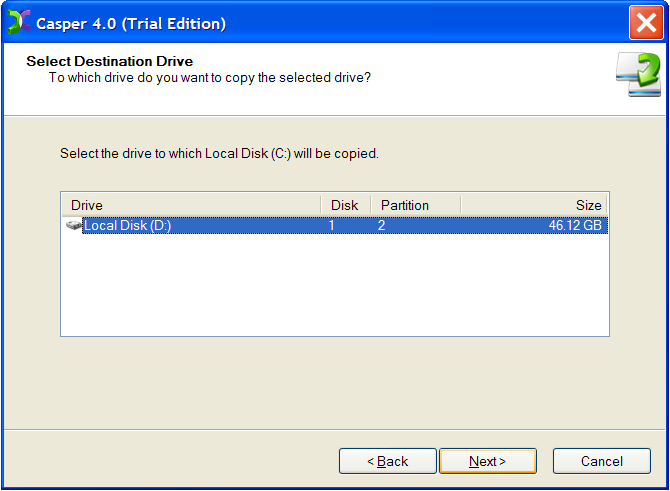Select the Local Disk (D:) row
The image size is (670, 491).
335,225
